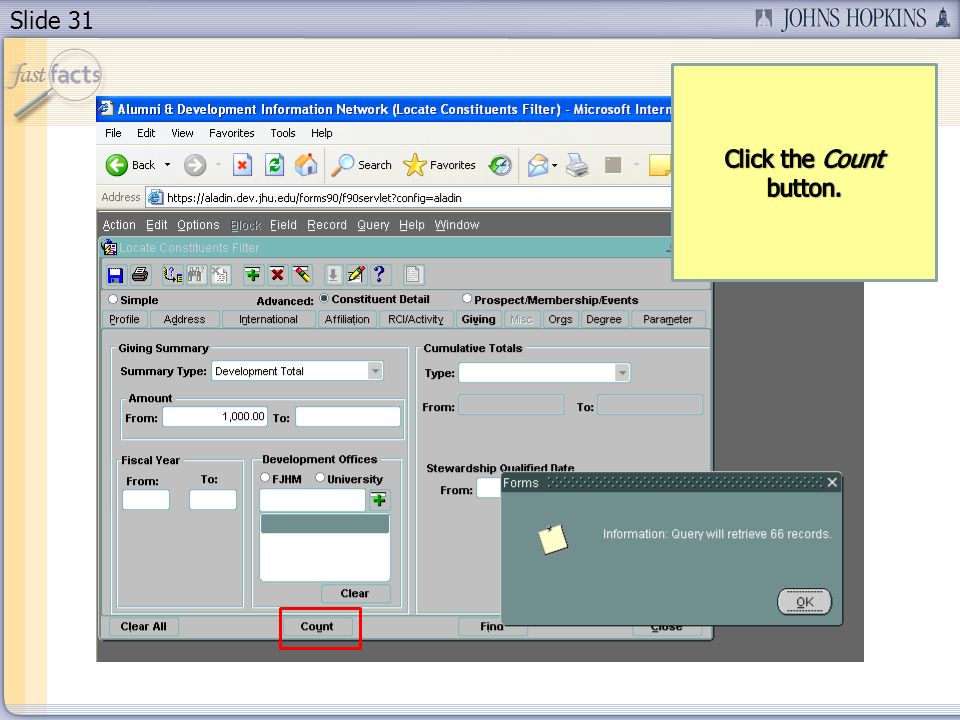Click the browser Back arrow icon
This screenshot has height=720, width=960.
pos(116,165)
